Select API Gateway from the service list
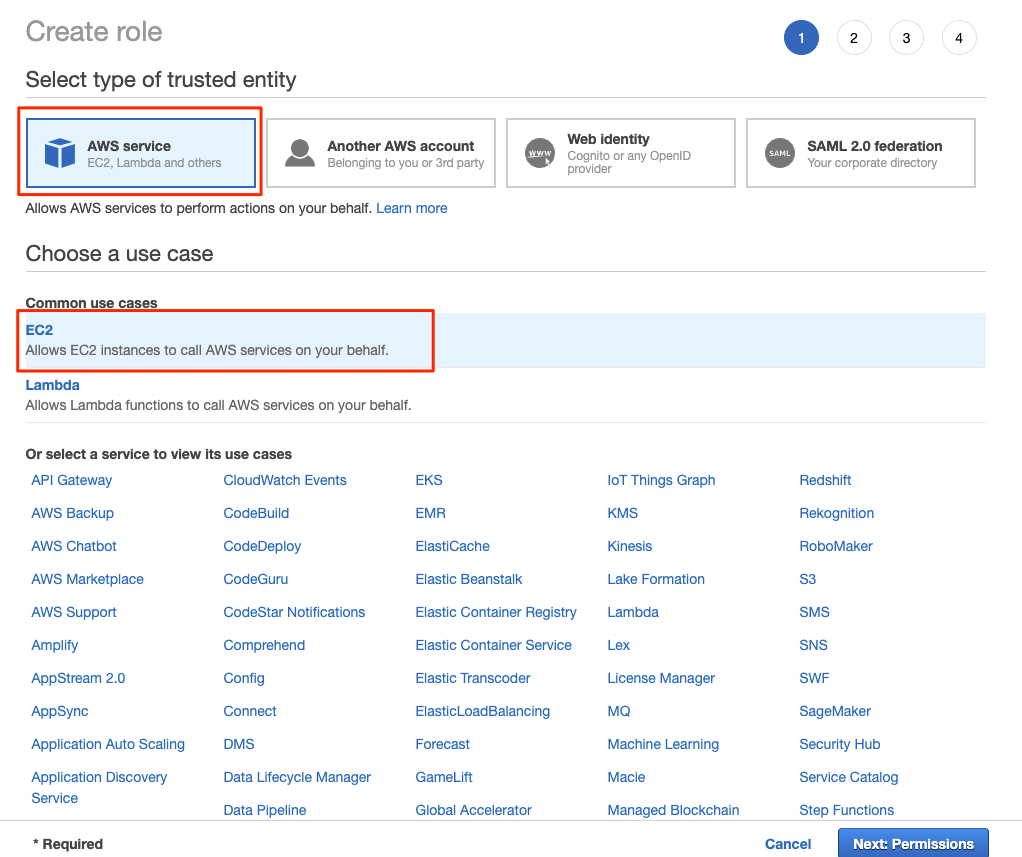1022x857 pixels. (72, 480)
